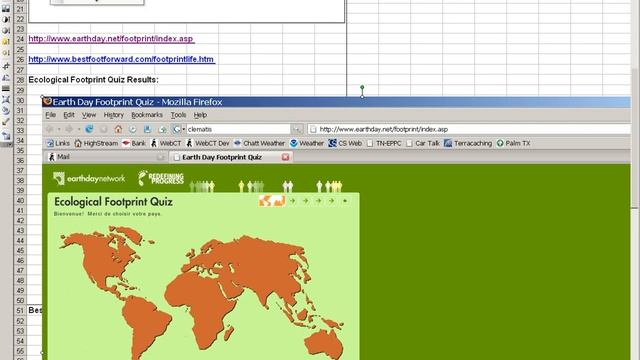The width and height of the screenshot is (640, 360).
Task: Click the Less Contrast icon
Action: pyautogui.click(x=6, y=30)
